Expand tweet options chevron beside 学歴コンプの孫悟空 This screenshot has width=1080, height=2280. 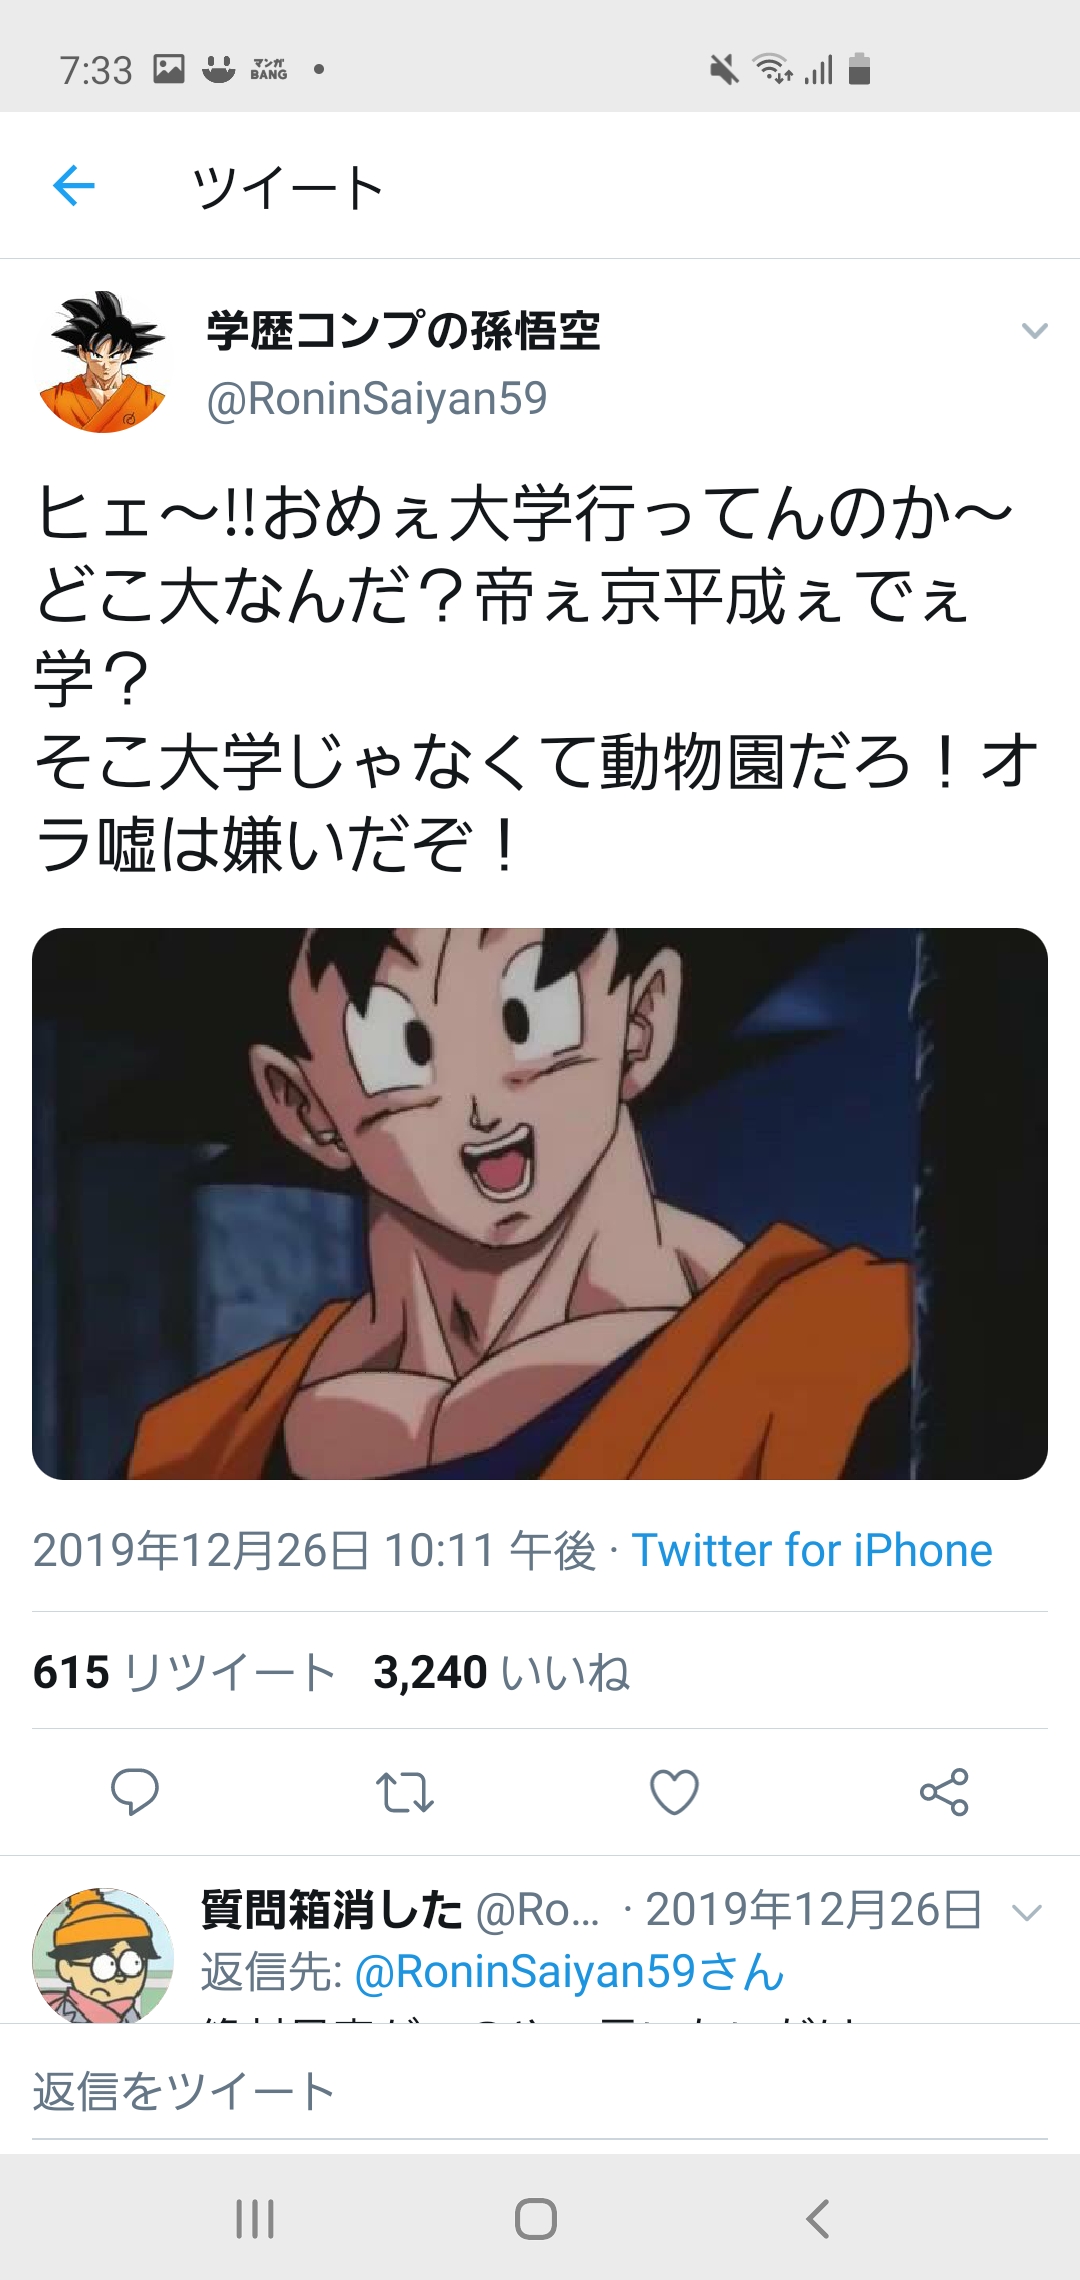click(1035, 331)
